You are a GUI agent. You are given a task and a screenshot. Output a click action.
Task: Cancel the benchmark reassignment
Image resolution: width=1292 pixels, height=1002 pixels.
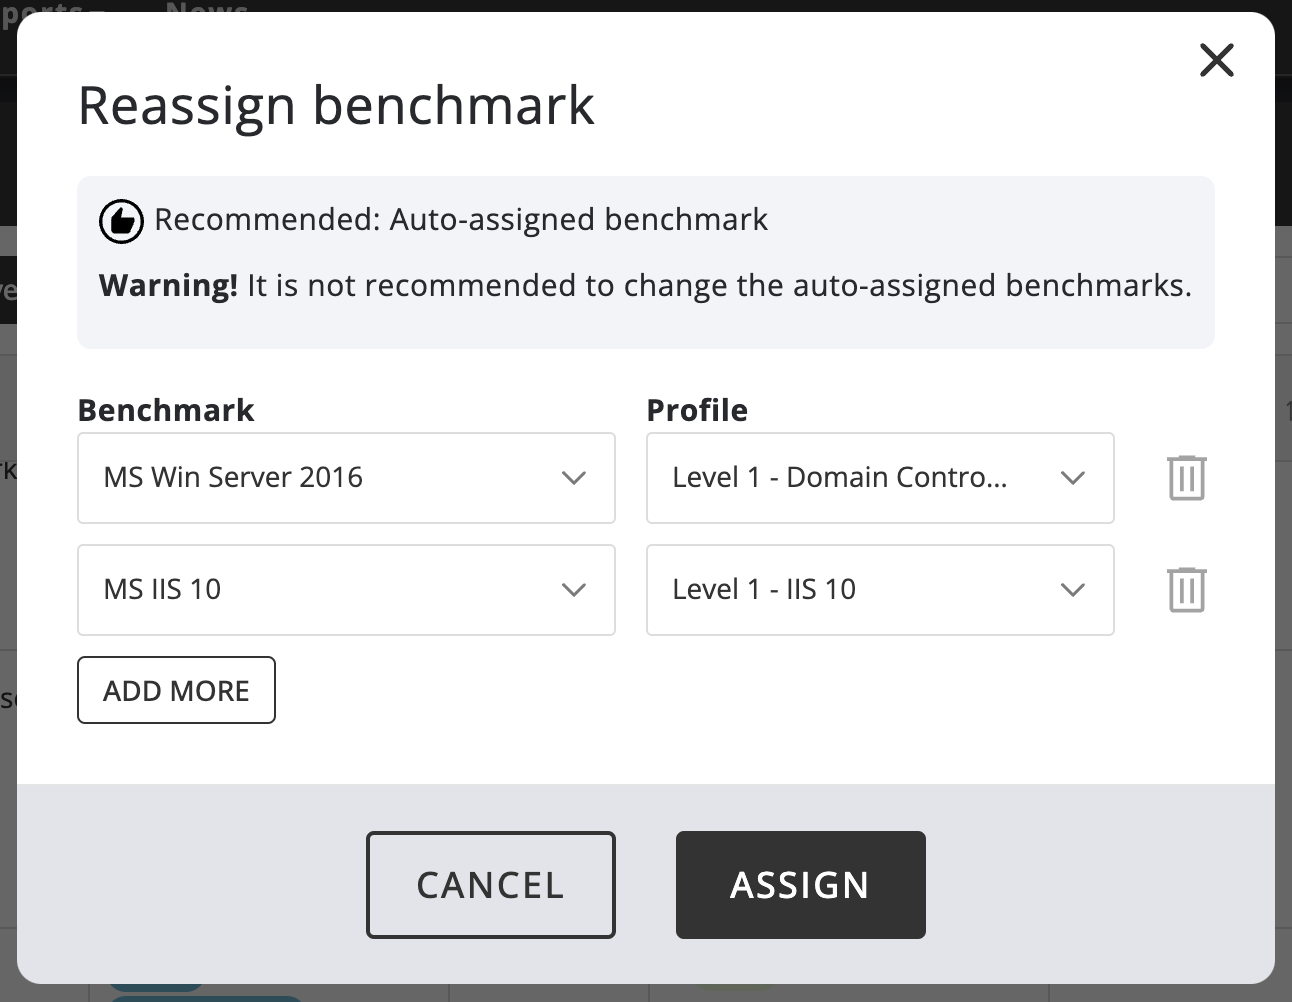tap(490, 885)
